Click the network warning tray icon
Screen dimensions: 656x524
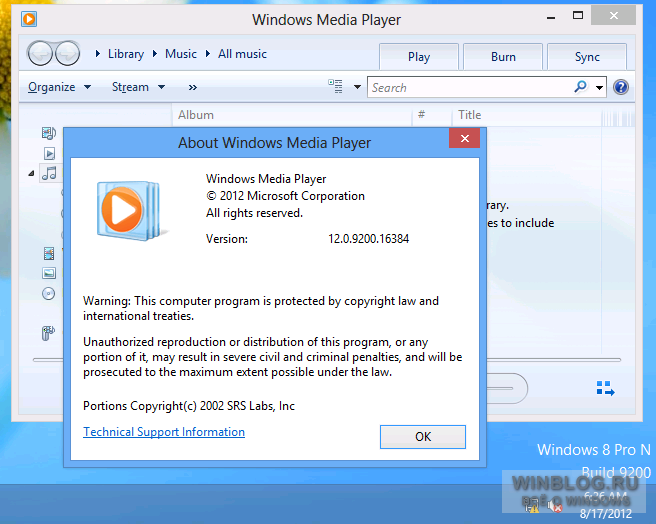[532, 506]
